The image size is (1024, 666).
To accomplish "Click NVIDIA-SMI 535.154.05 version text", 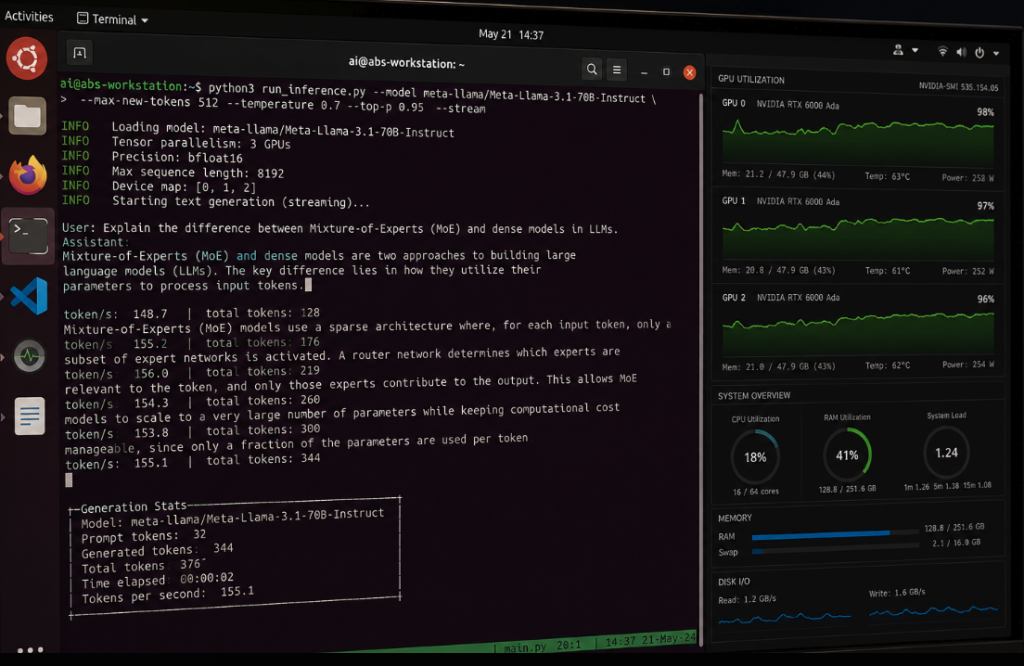I will 958,86.
